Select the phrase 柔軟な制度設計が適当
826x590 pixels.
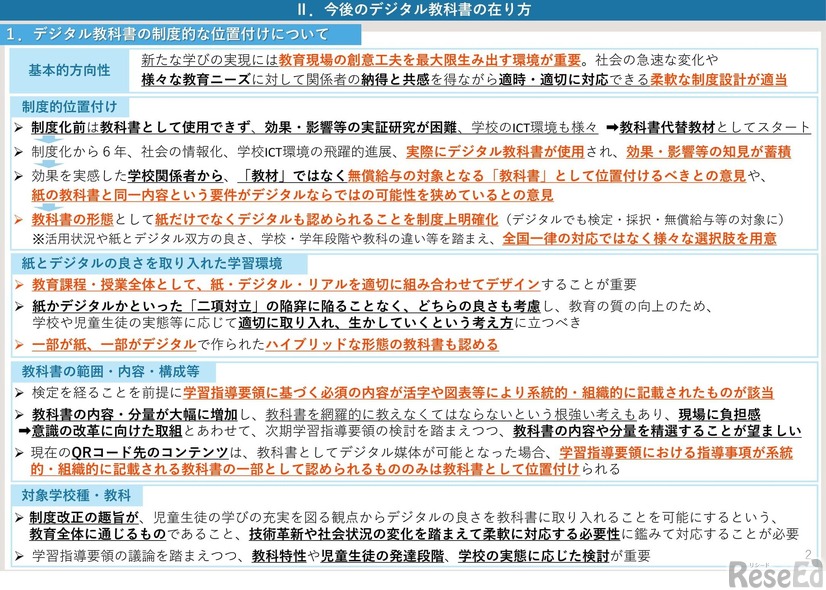(x=718, y=80)
